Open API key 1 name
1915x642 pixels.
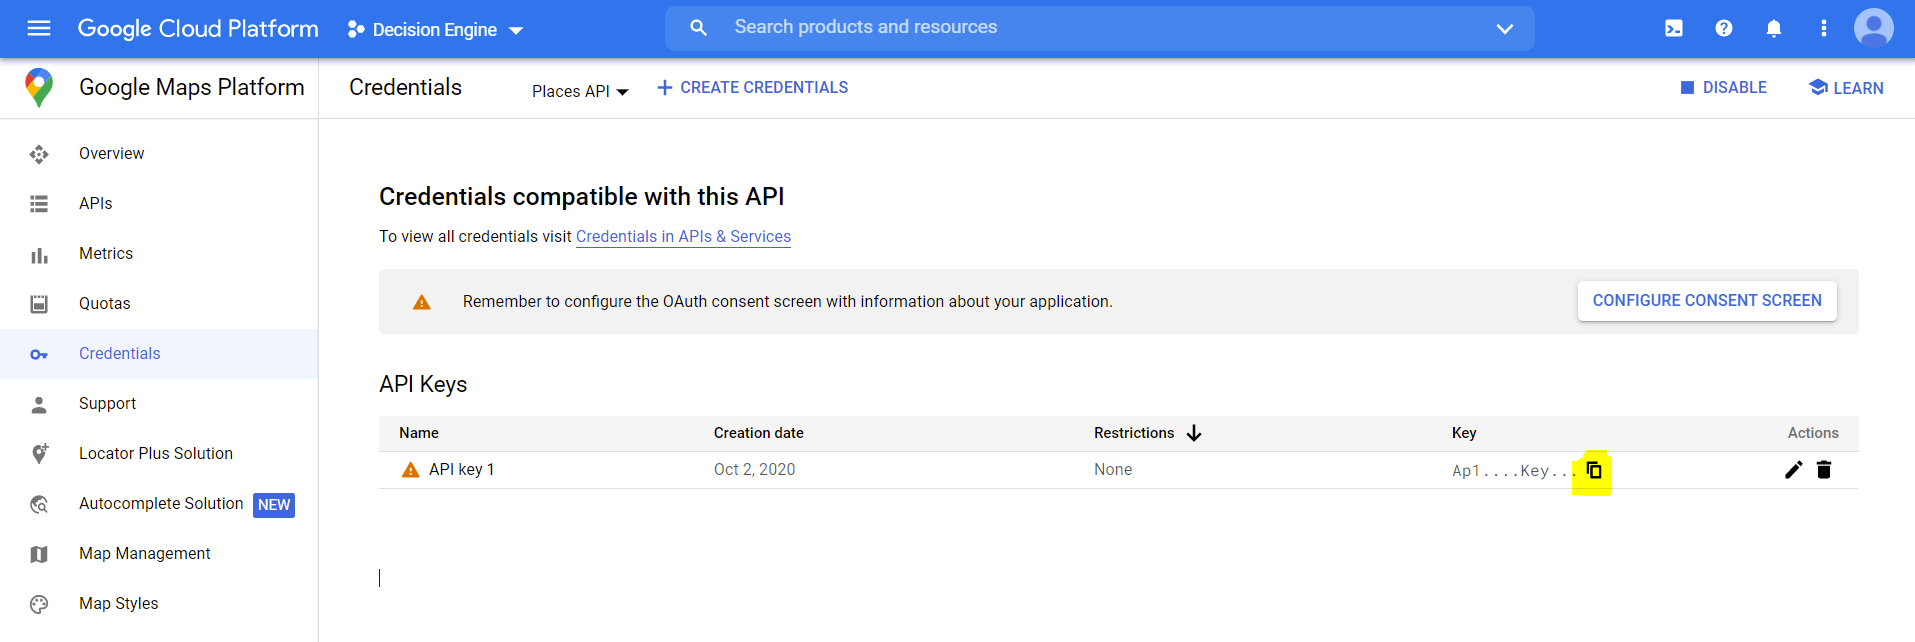(x=461, y=470)
